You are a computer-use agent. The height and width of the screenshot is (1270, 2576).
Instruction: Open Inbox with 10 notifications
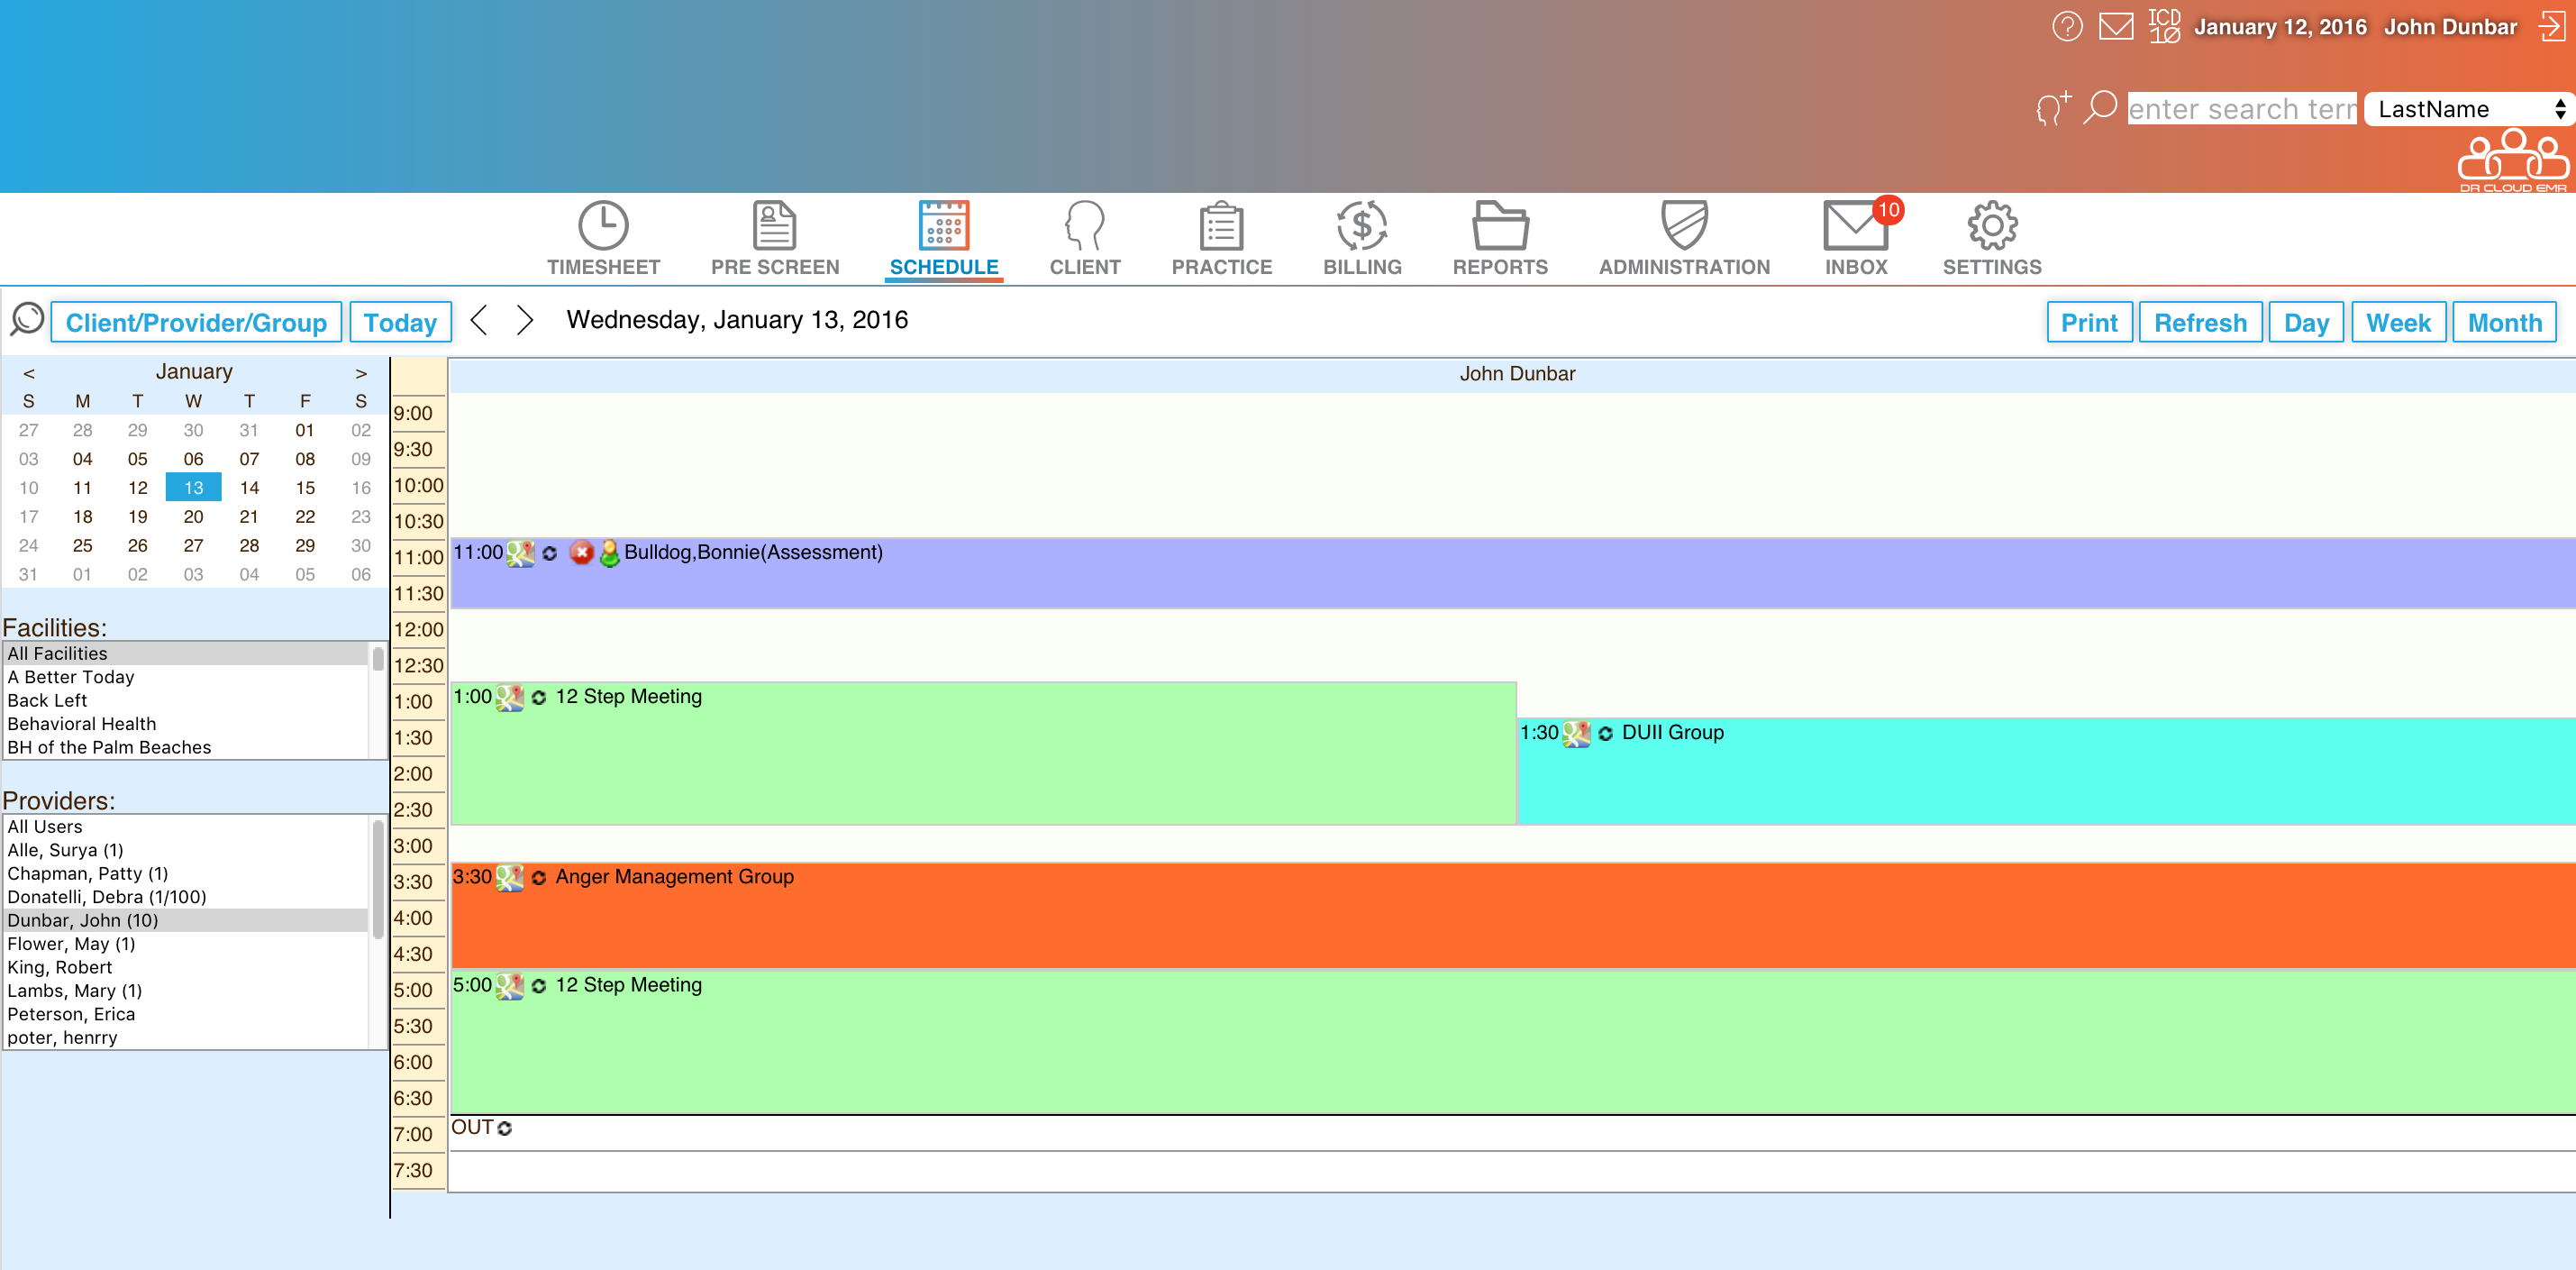(1855, 226)
